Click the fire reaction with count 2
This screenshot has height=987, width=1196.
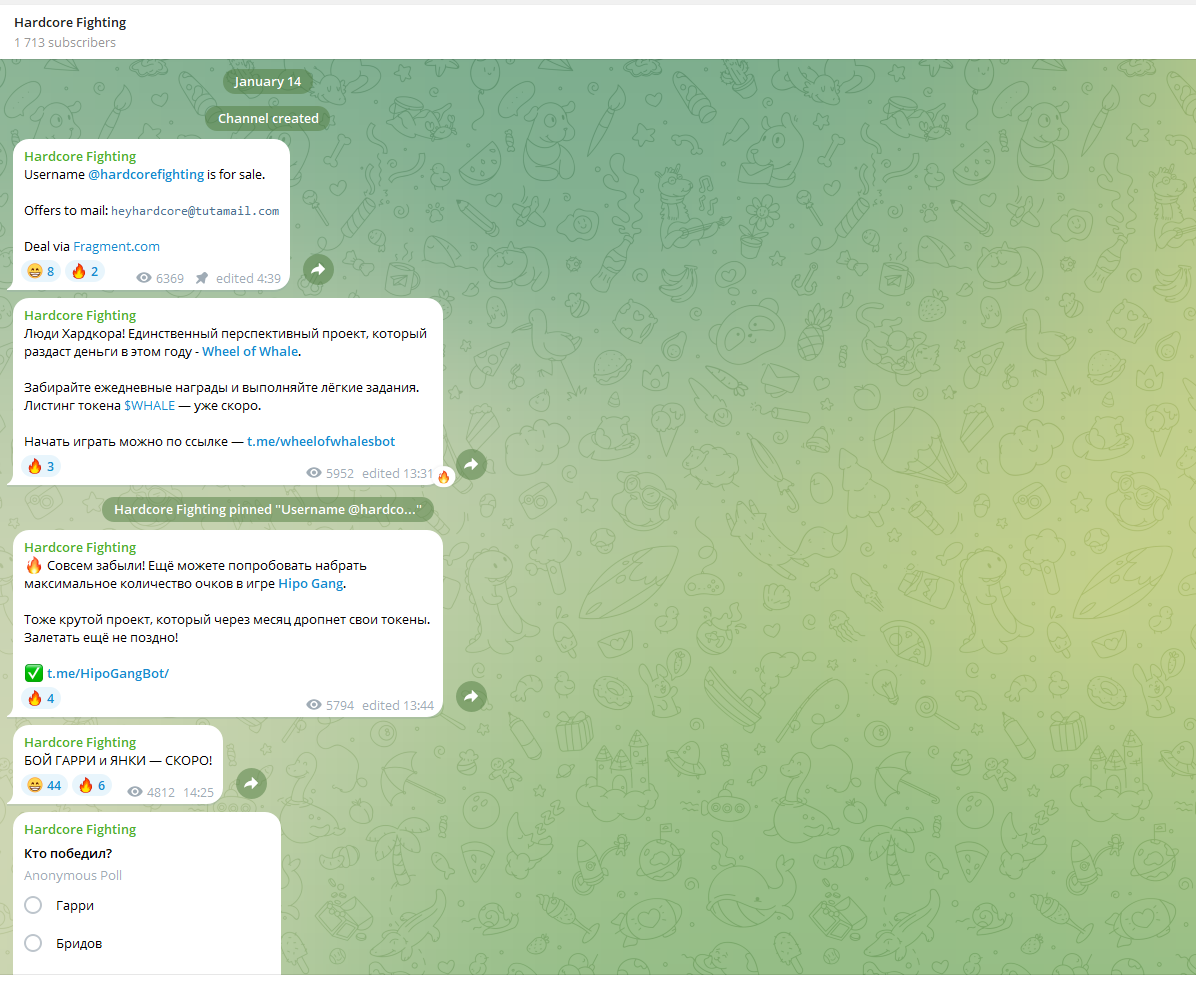click(x=85, y=271)
